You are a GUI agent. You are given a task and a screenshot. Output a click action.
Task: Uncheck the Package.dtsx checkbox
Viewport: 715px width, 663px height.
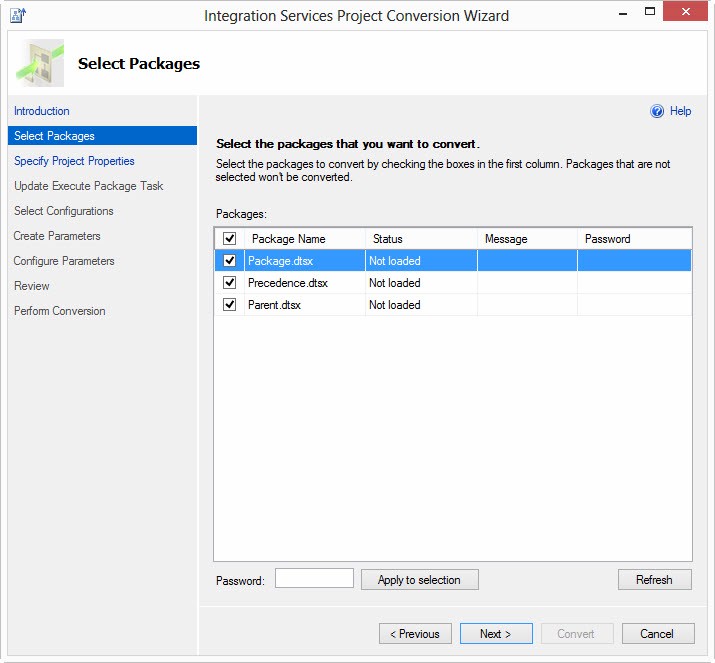pos(229,260)
